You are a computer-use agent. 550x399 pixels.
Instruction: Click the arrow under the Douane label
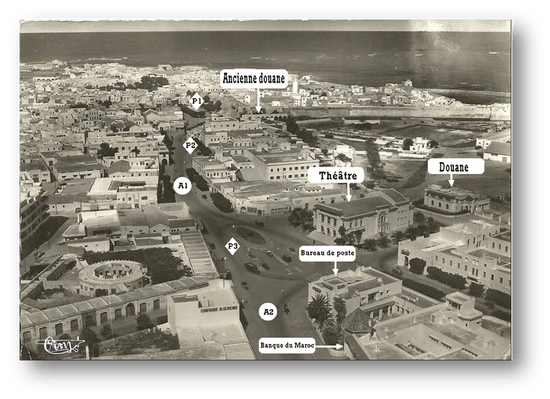click(x=451, y=181)
